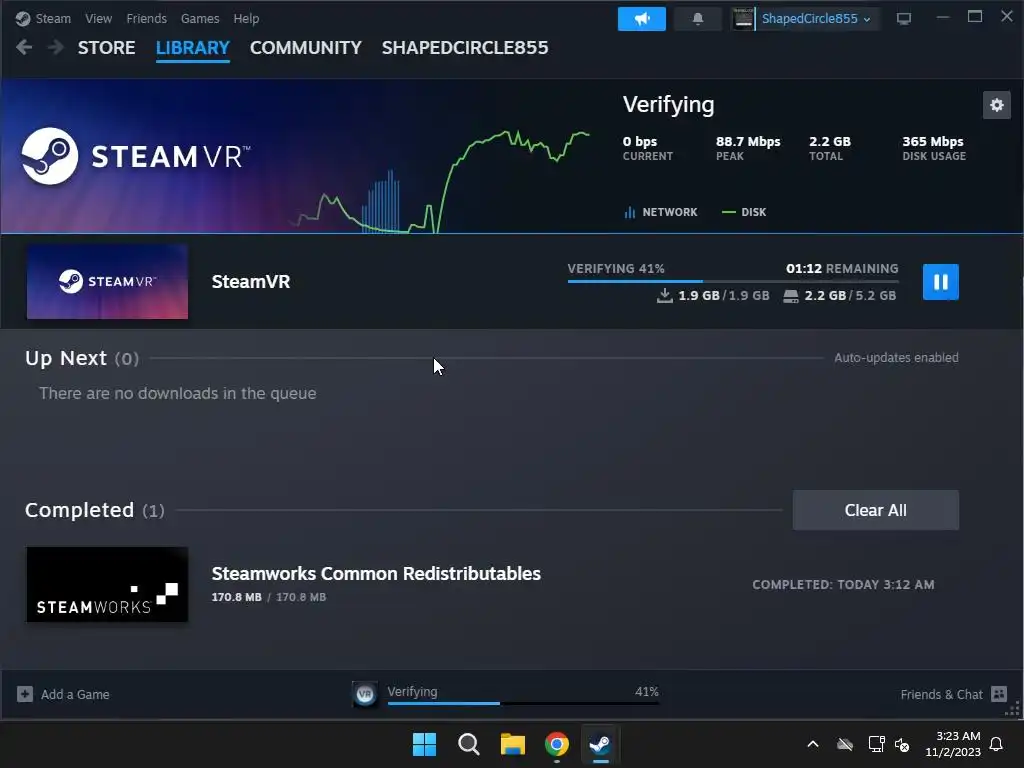Pause the SteamVR verification
Viewport: 1024px width, 768px height.
coord(940,282)
